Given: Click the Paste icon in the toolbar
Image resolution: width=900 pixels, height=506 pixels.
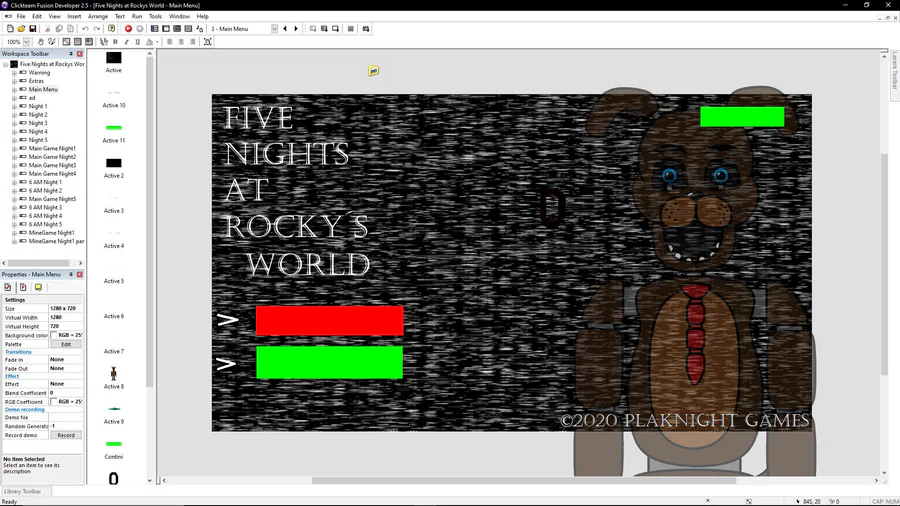Looking at the screenshot, I should click(x=71, y=29).
